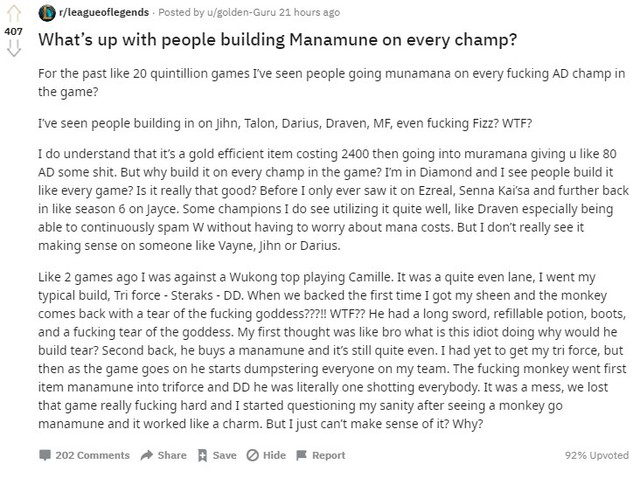Click the '92% Upvoted' label

click(597, 455)
